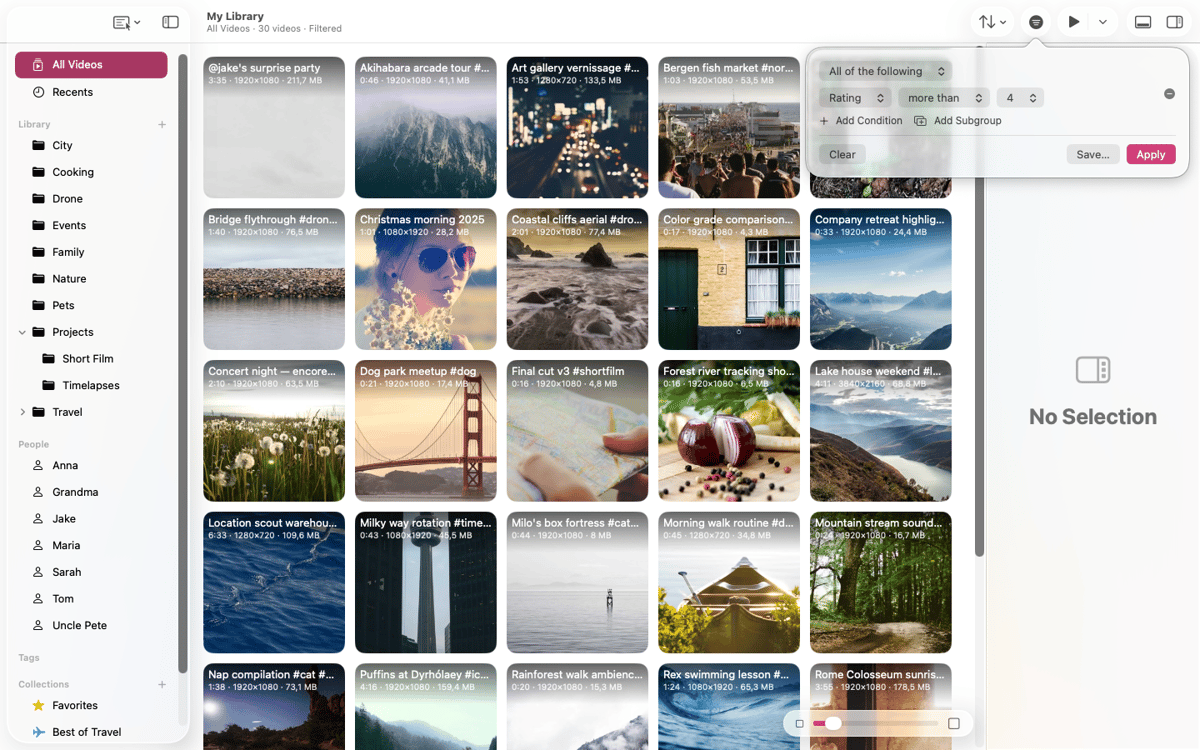
Task: Expand the Travel folder
Action: [x=22, y=412]
